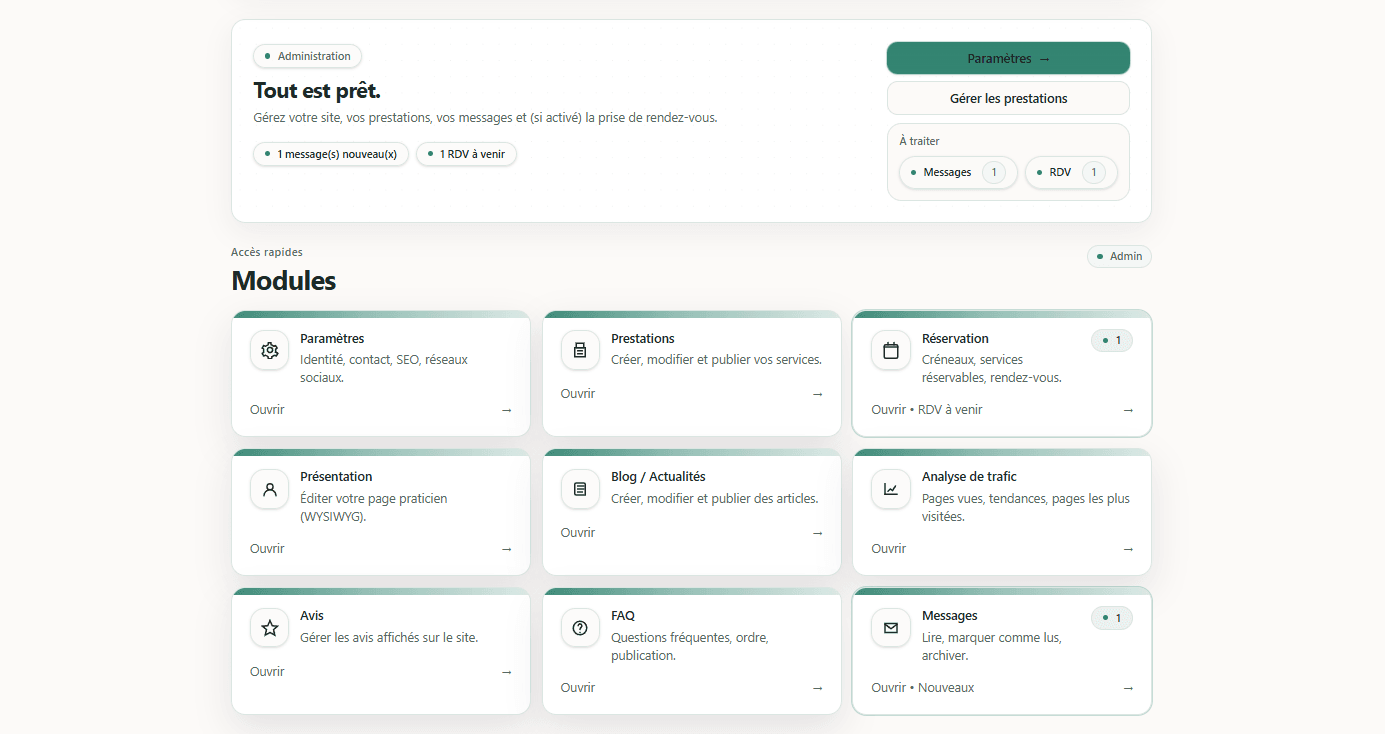Click the 1 message(s) nouveau(x) badge
The height and width of the screenshot is (734, 1385).
click(x=331, y=154)
